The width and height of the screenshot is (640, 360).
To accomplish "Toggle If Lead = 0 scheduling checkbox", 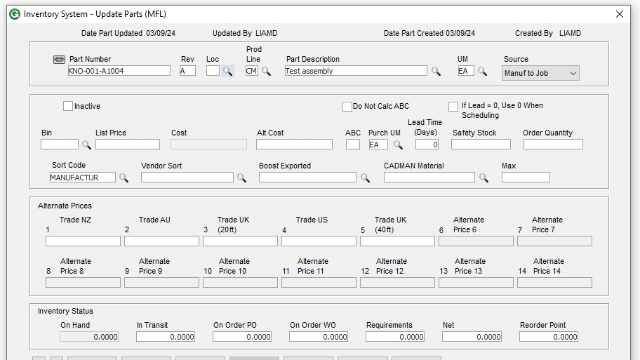I will [x=453, y=107].
